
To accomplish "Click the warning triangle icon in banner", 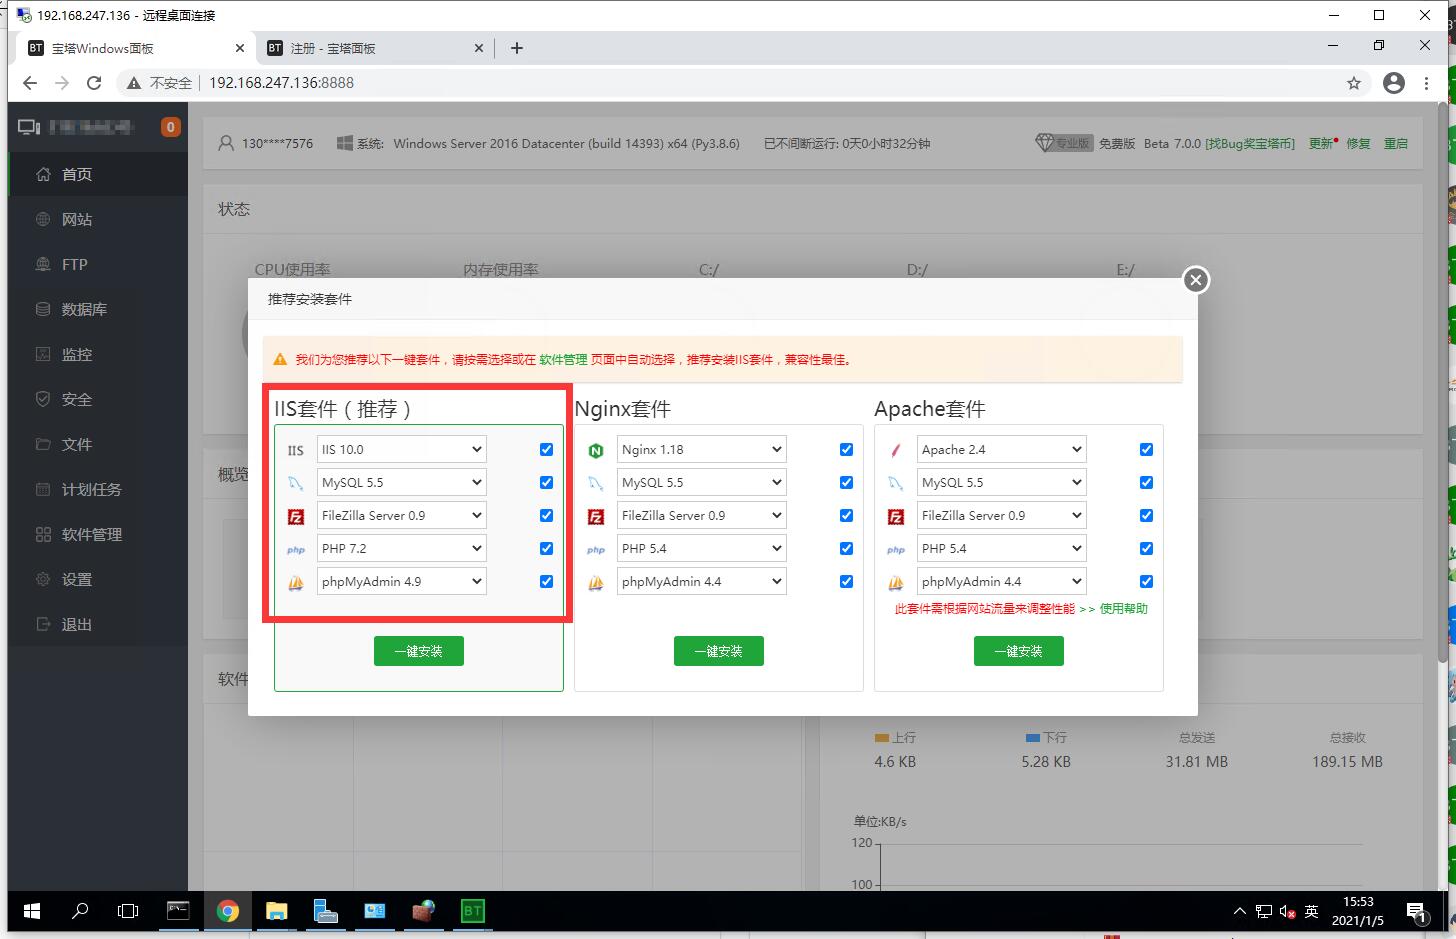I will tap(280, 360).
